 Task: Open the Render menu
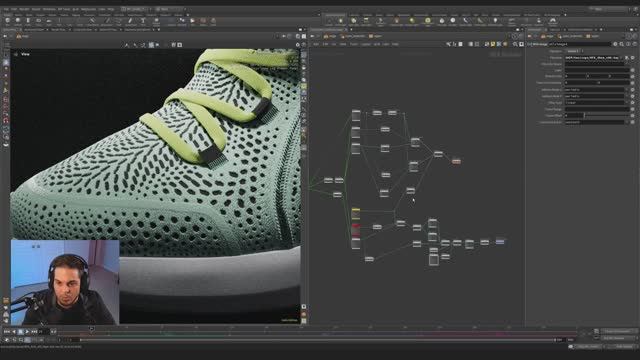24,9
